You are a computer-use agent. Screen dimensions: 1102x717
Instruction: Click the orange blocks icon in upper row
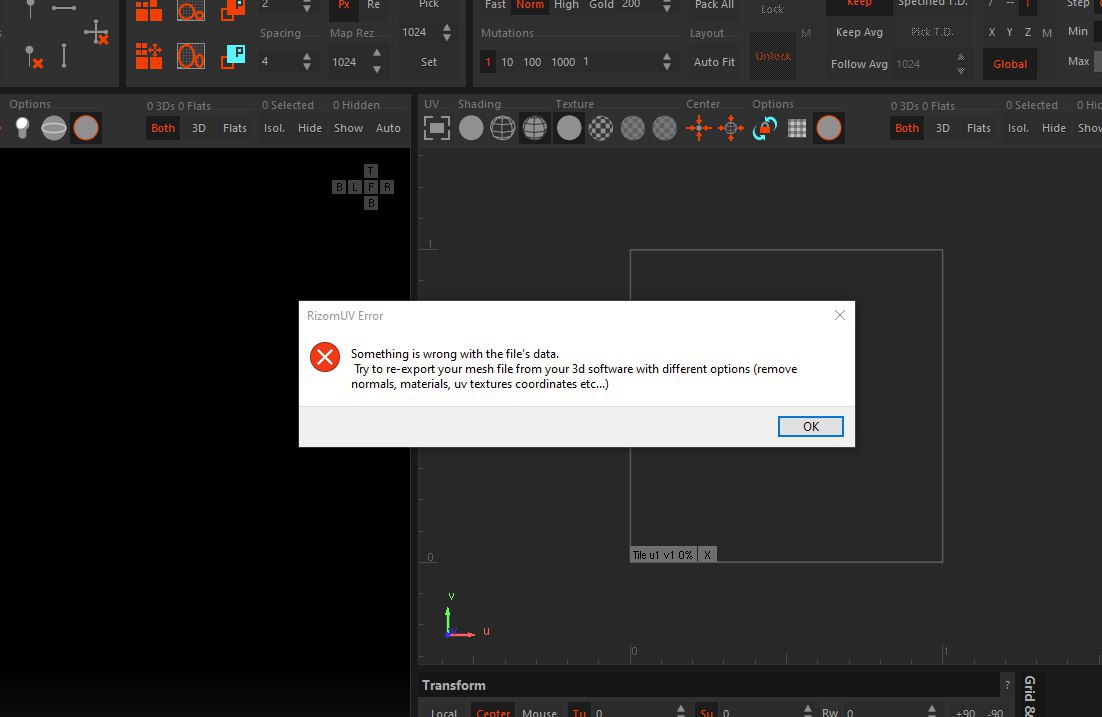pos(148,11)
